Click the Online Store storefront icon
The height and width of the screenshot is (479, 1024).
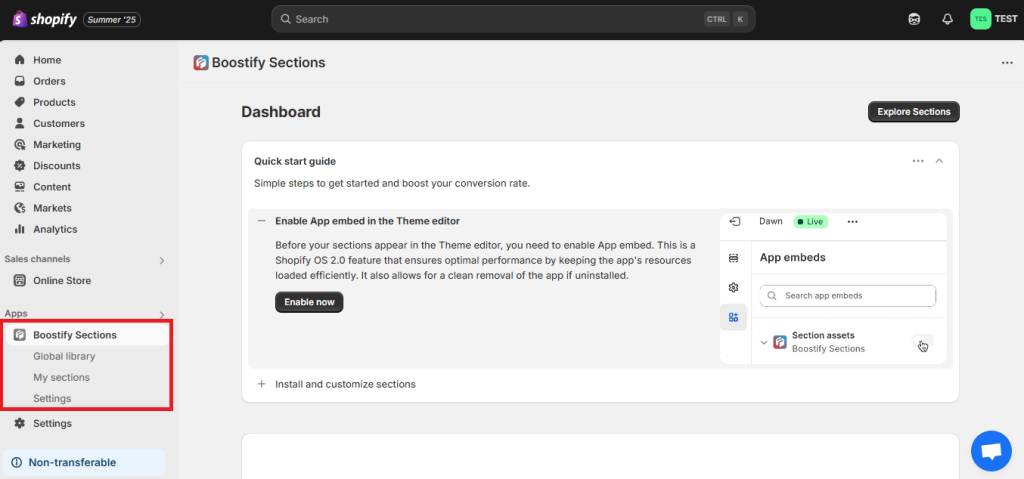(20, 281)
